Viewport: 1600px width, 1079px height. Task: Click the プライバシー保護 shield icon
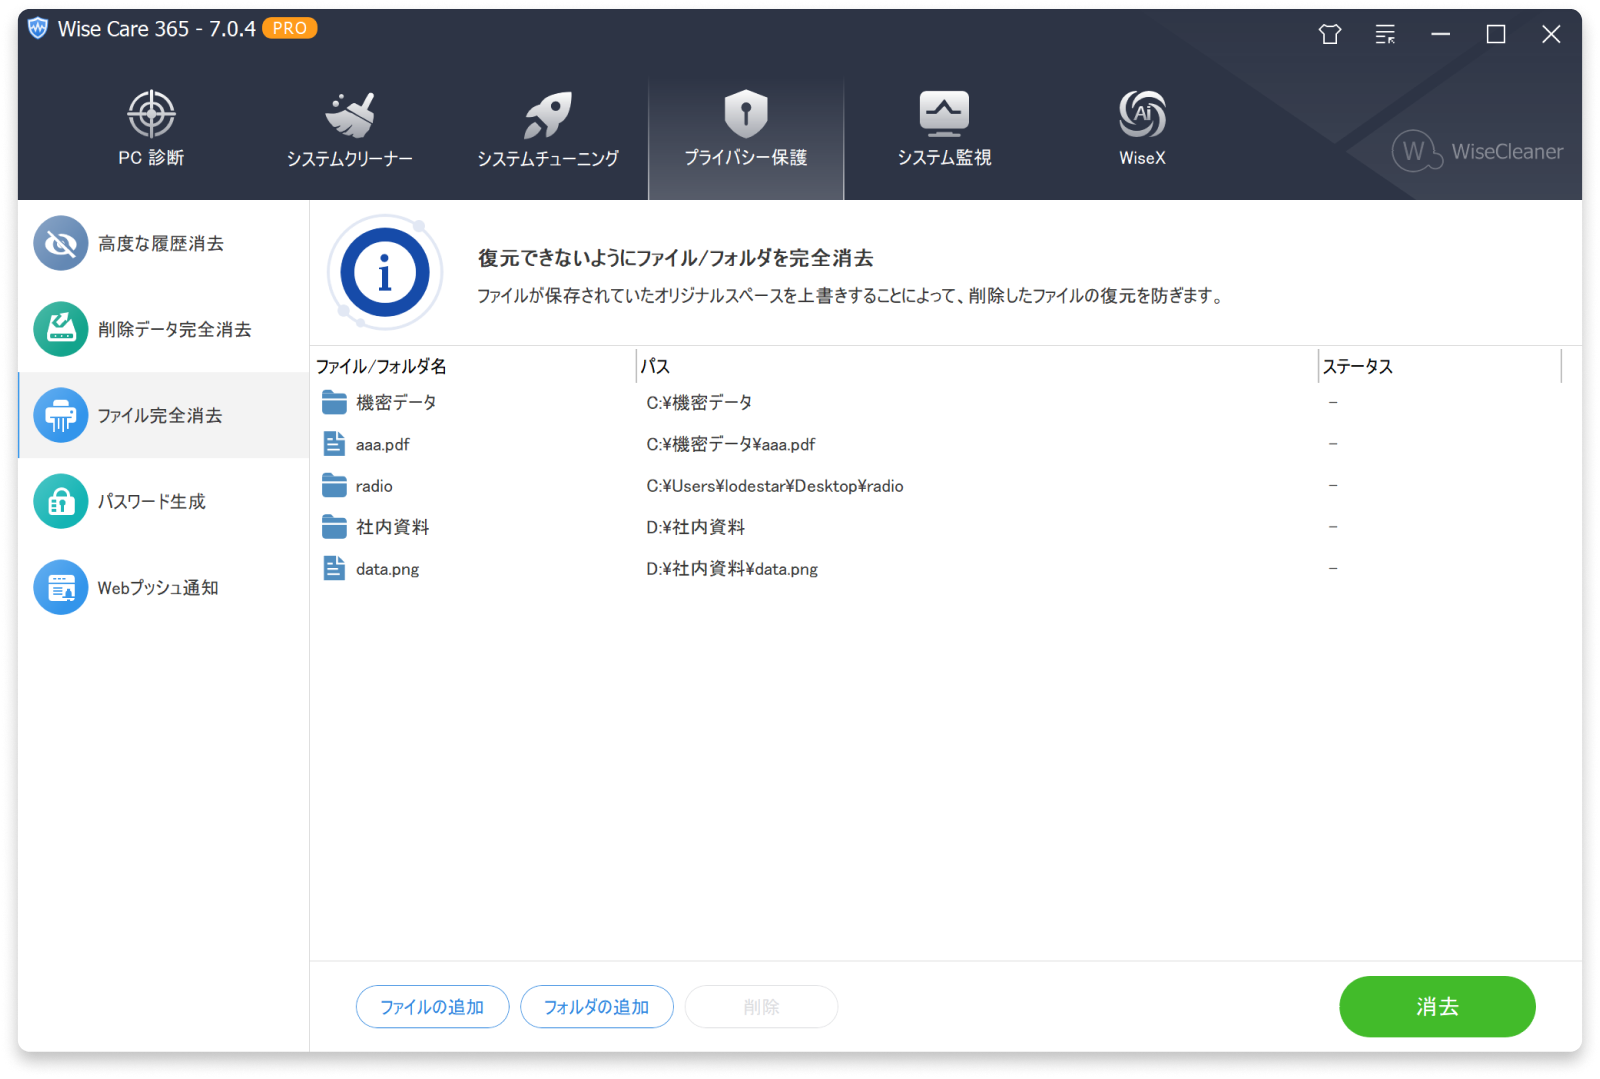tap(744, 113)
